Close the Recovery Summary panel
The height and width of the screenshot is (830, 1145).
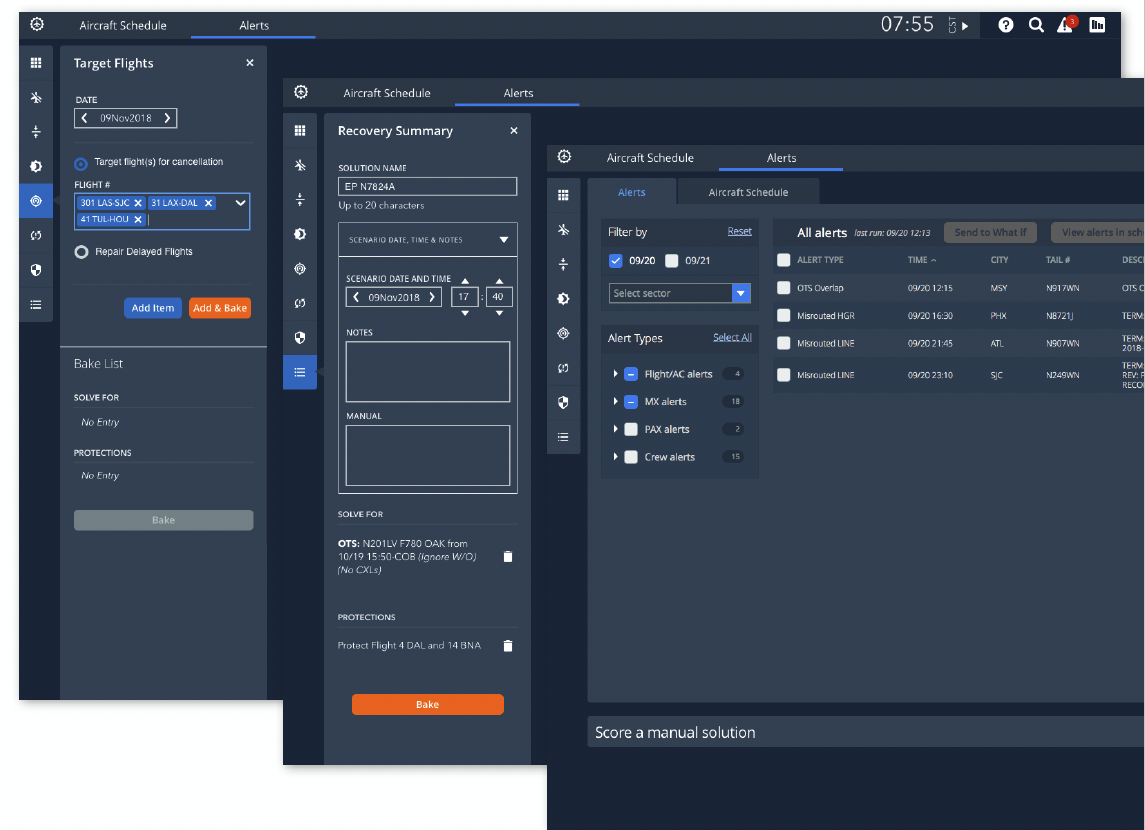(514, 131)
